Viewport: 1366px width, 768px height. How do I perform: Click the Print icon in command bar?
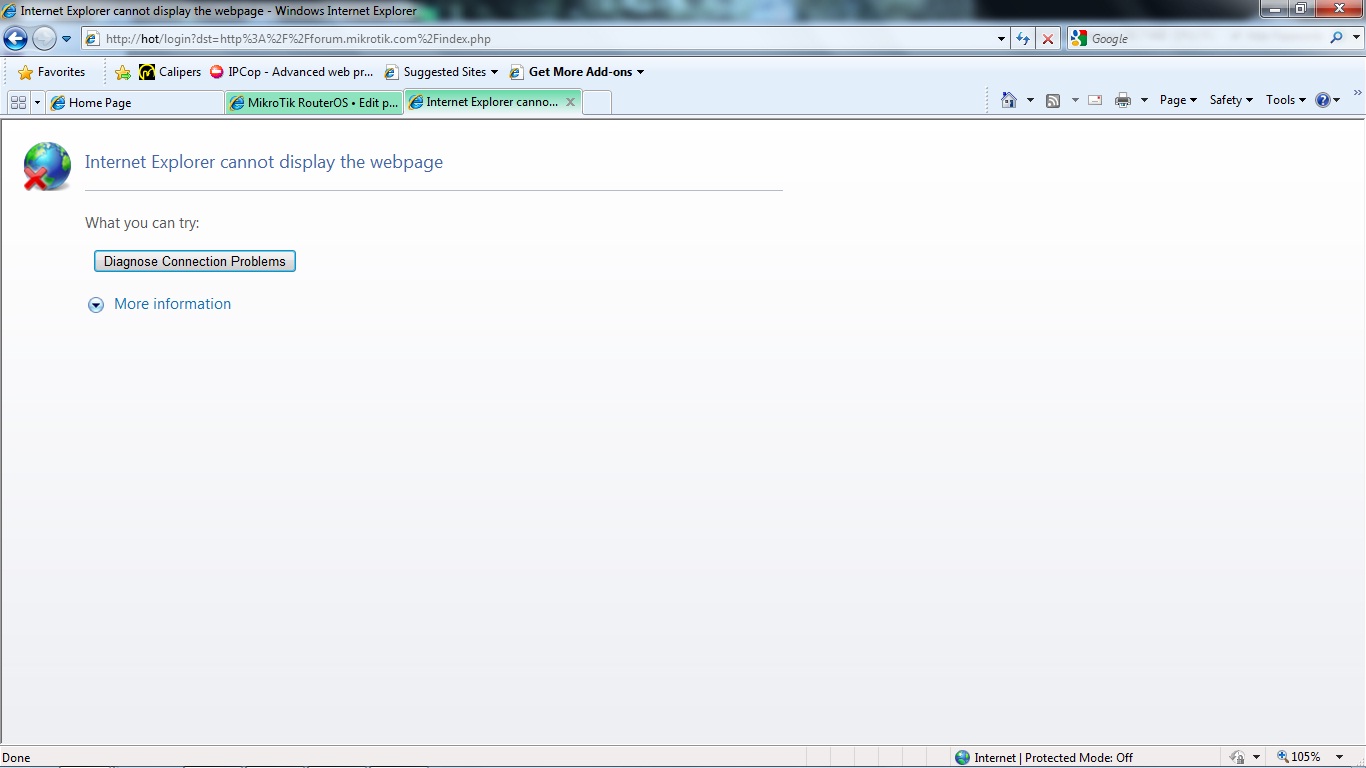(1123, 100)
